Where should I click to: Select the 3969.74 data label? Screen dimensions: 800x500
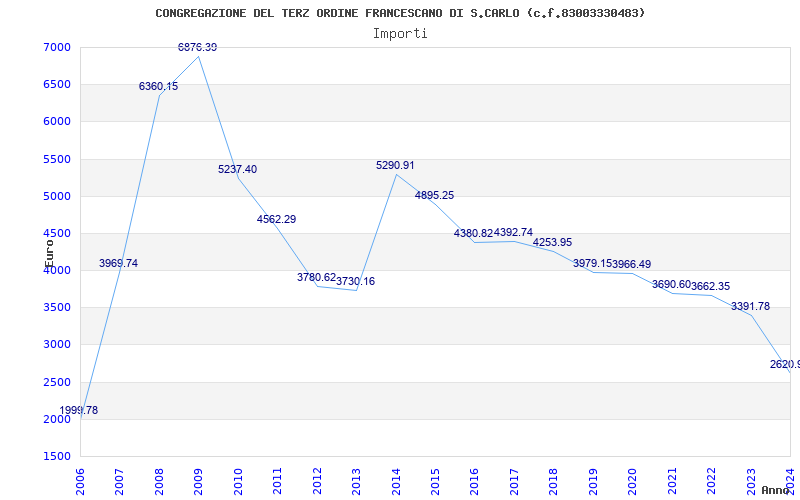click(x=118, y=263)
